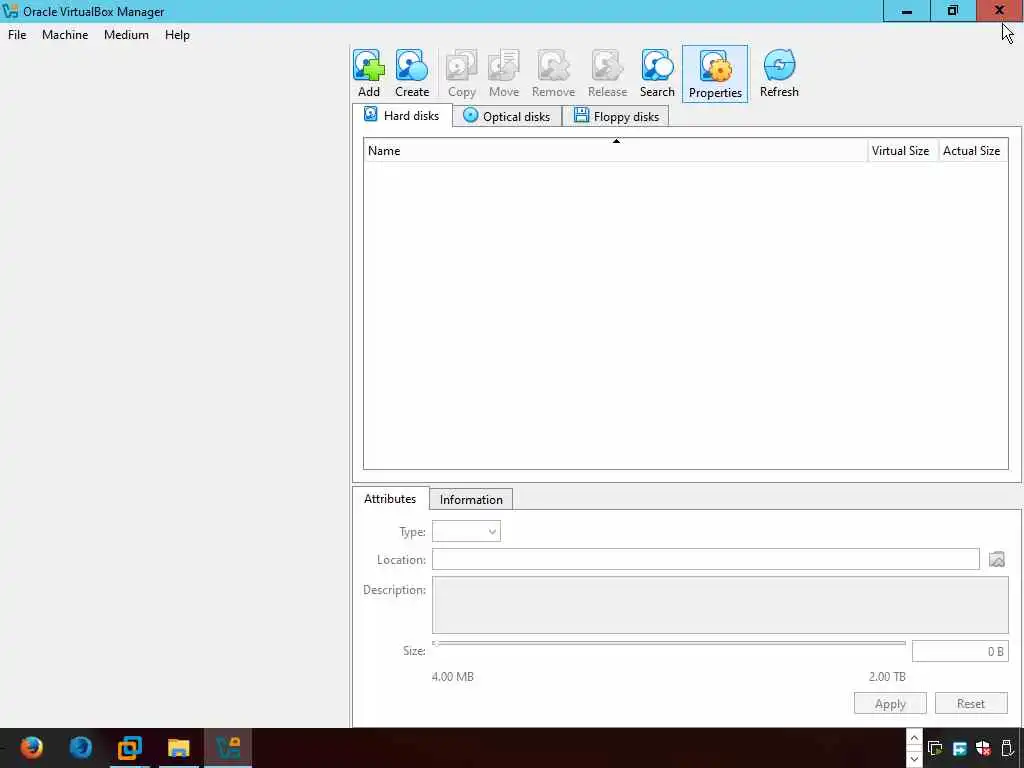Open File Explorer from the taskbar
The width and height of the screenshot is (1024, 768).
178,747
